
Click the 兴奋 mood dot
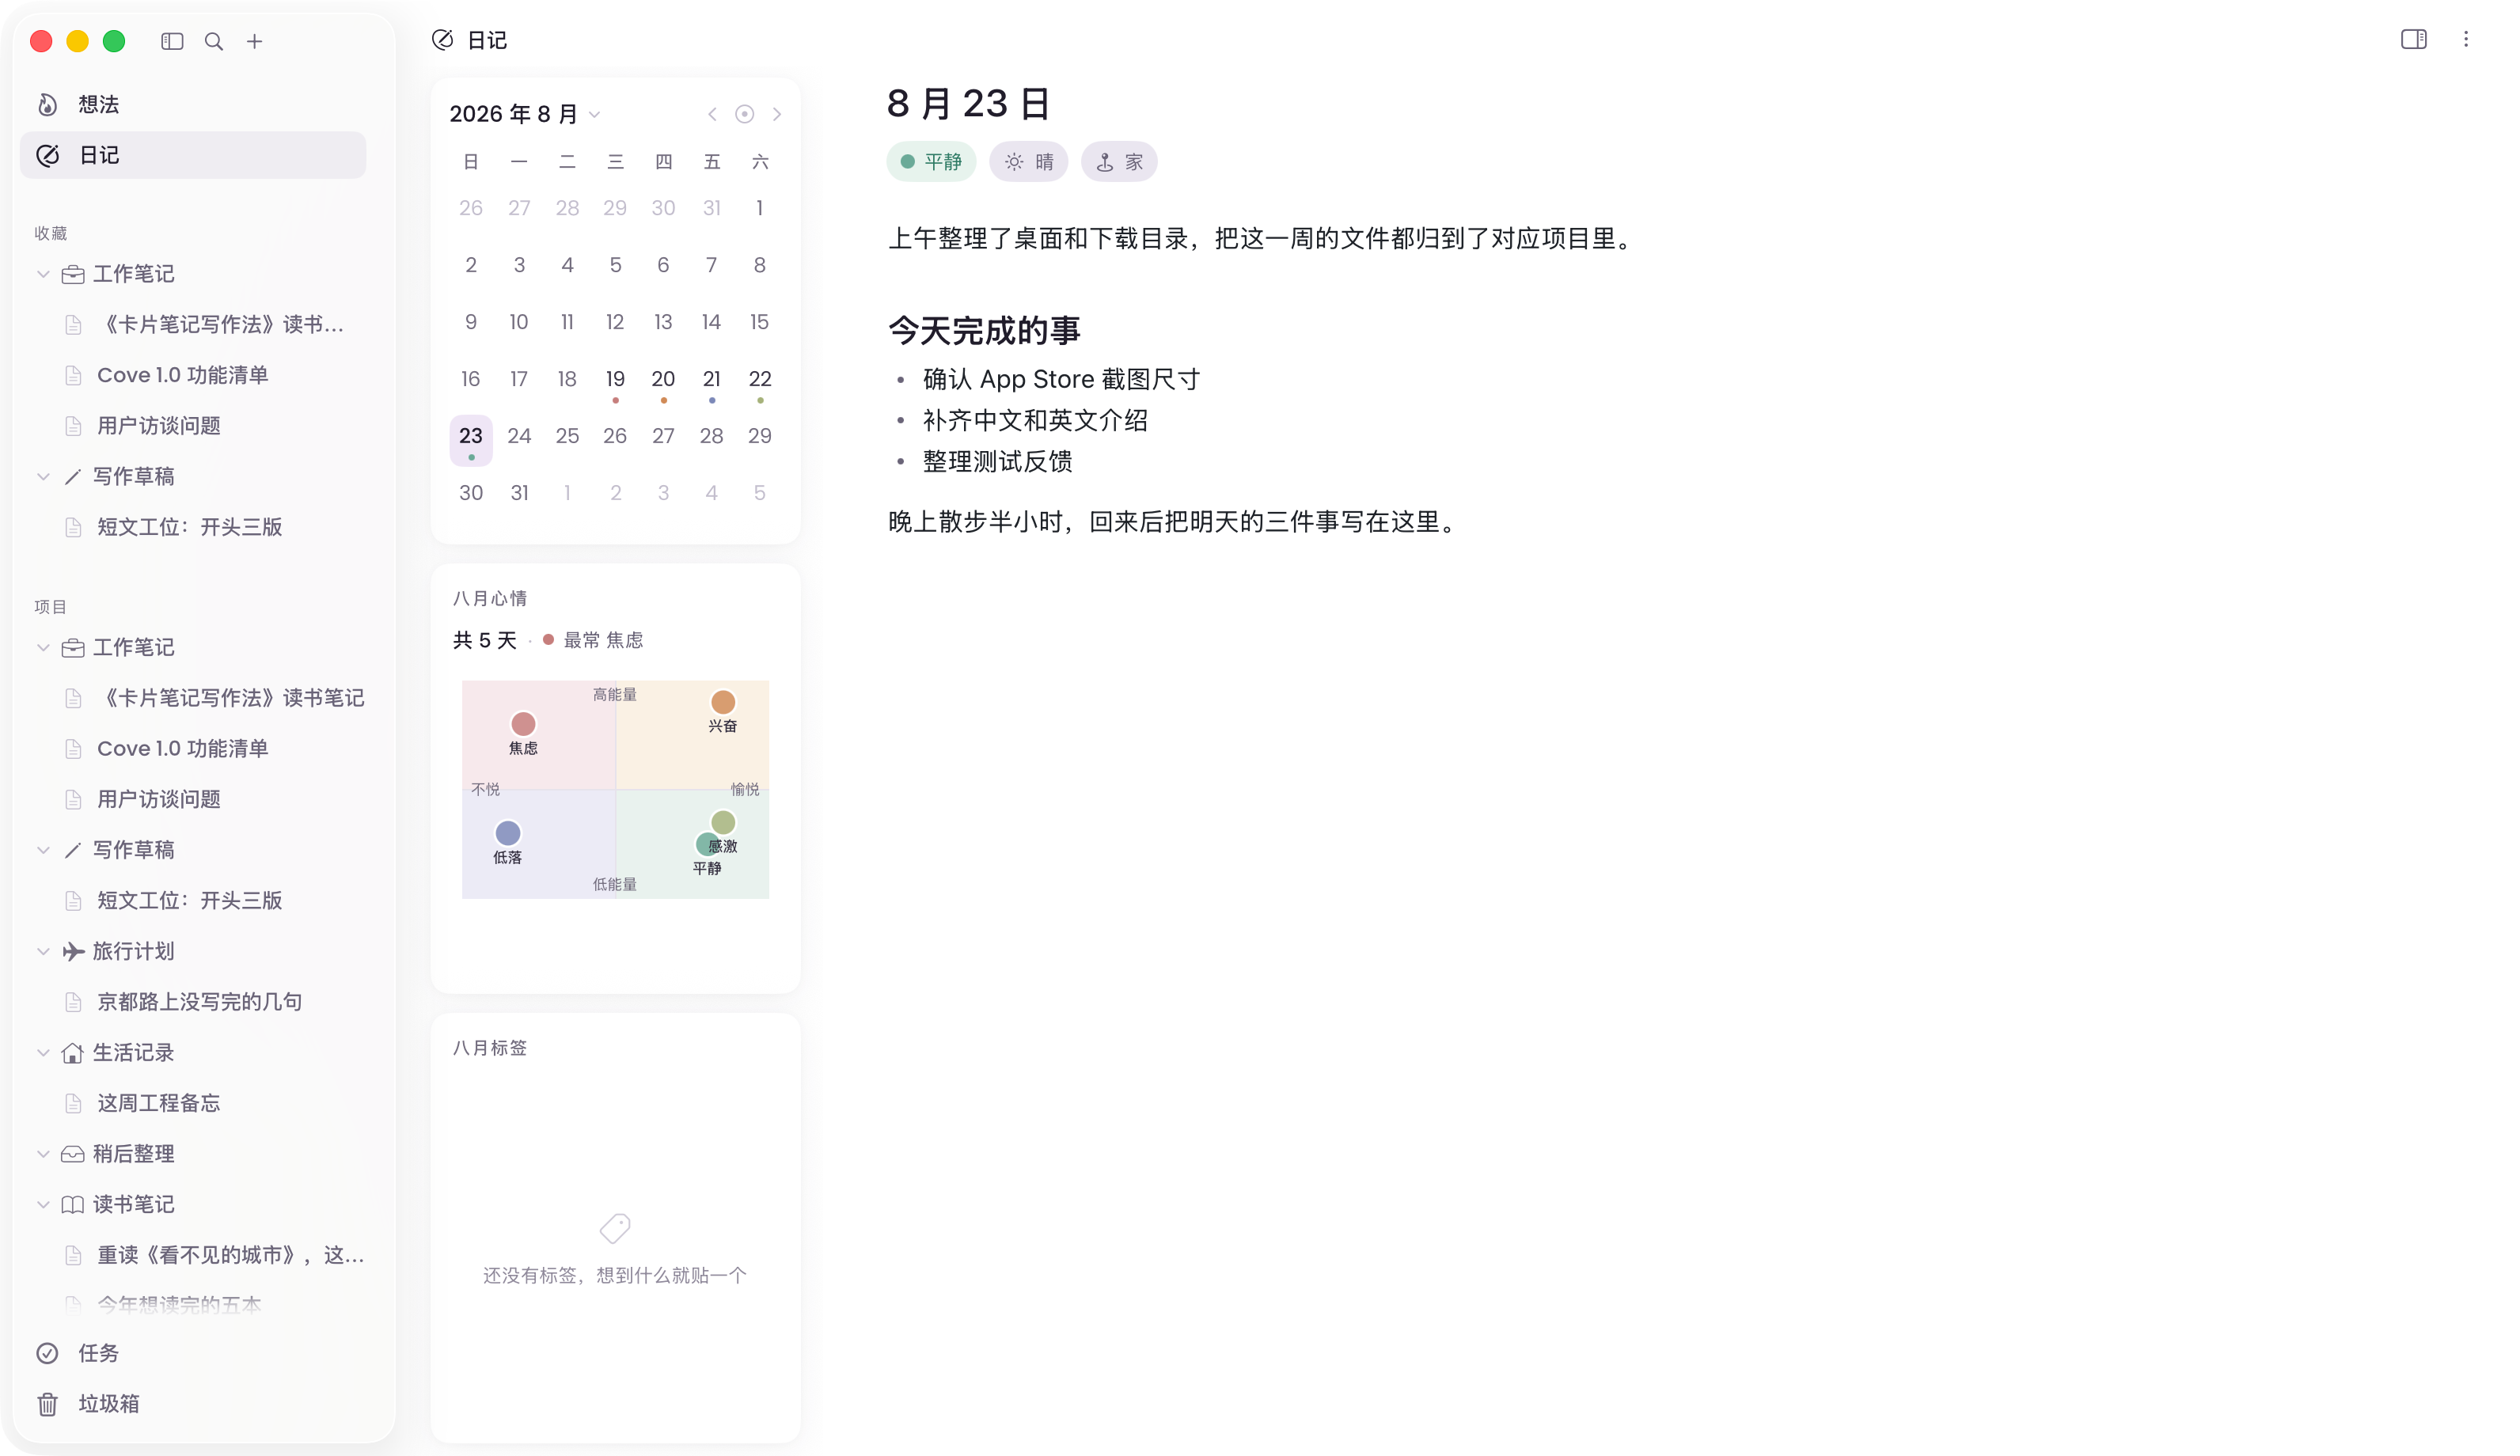click(x=723, y=702)
